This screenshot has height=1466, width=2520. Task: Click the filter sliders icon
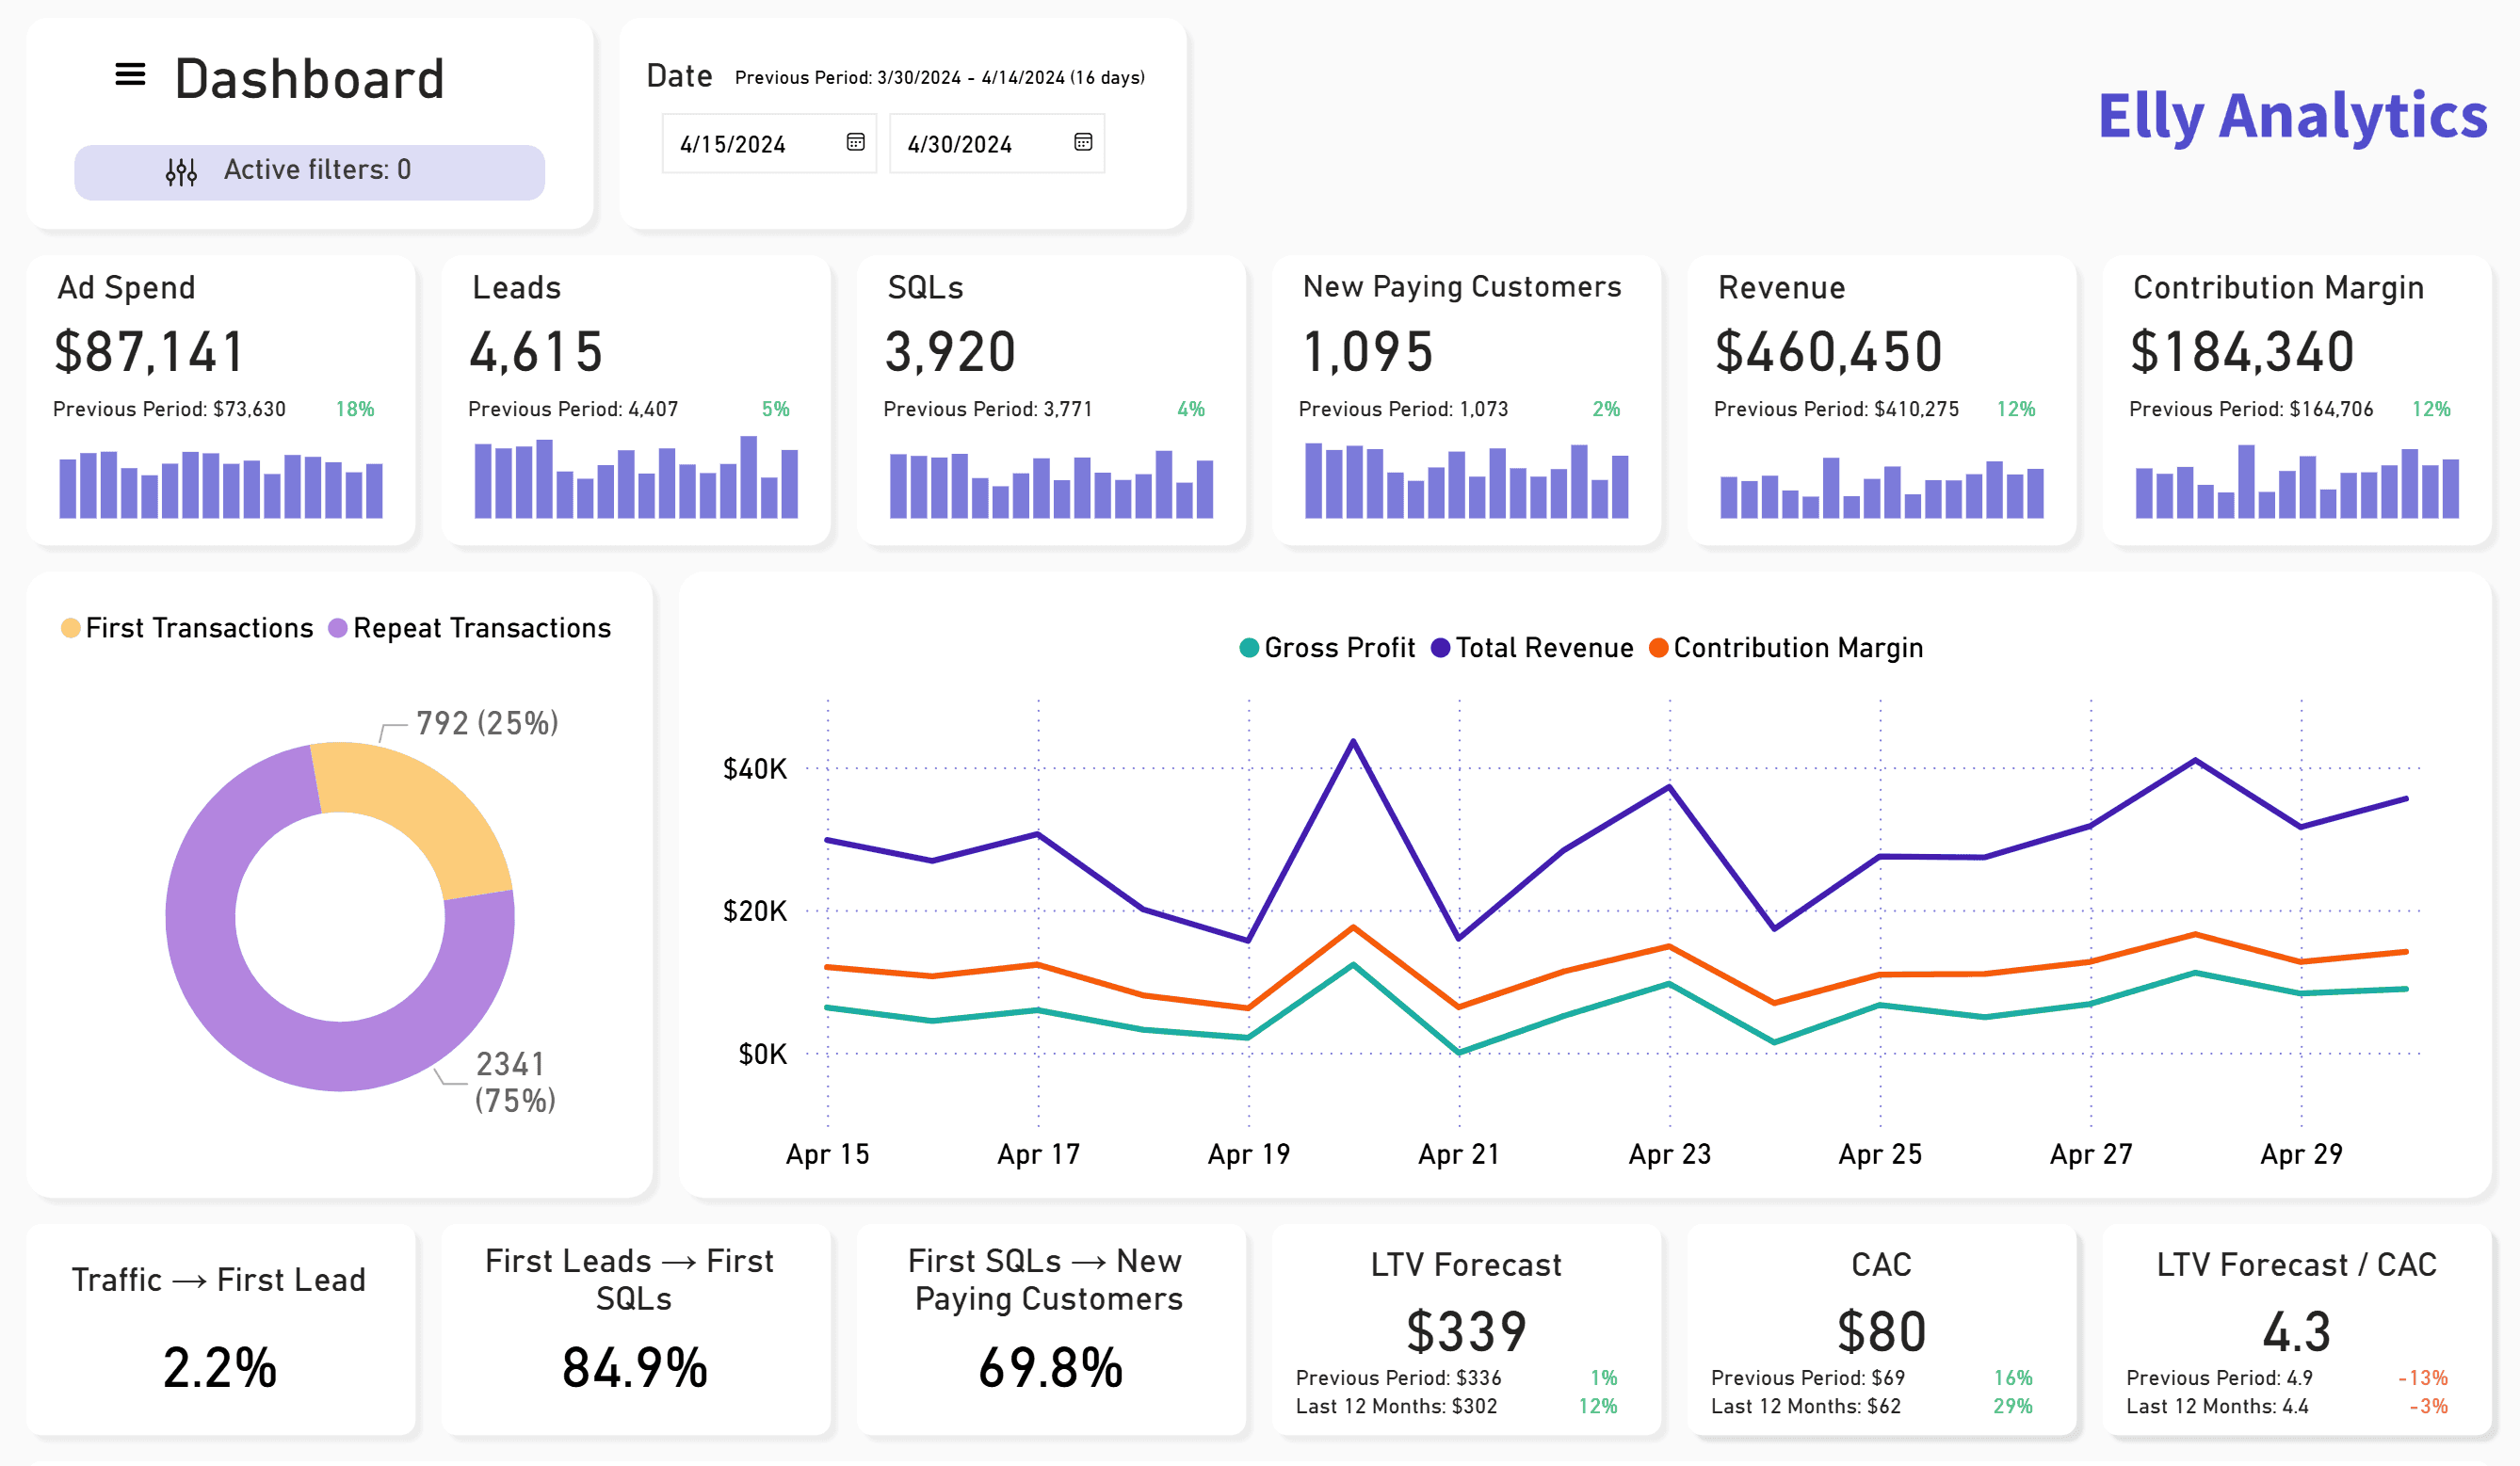click(181, 172)
